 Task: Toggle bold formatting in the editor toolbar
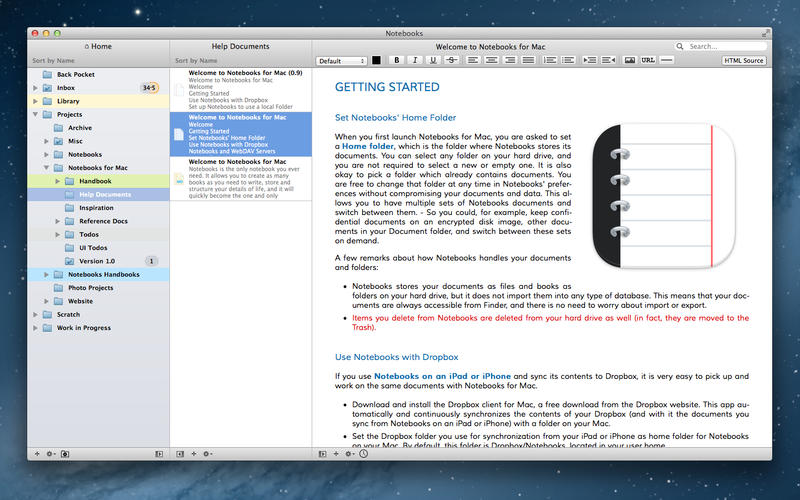[397, 60]
